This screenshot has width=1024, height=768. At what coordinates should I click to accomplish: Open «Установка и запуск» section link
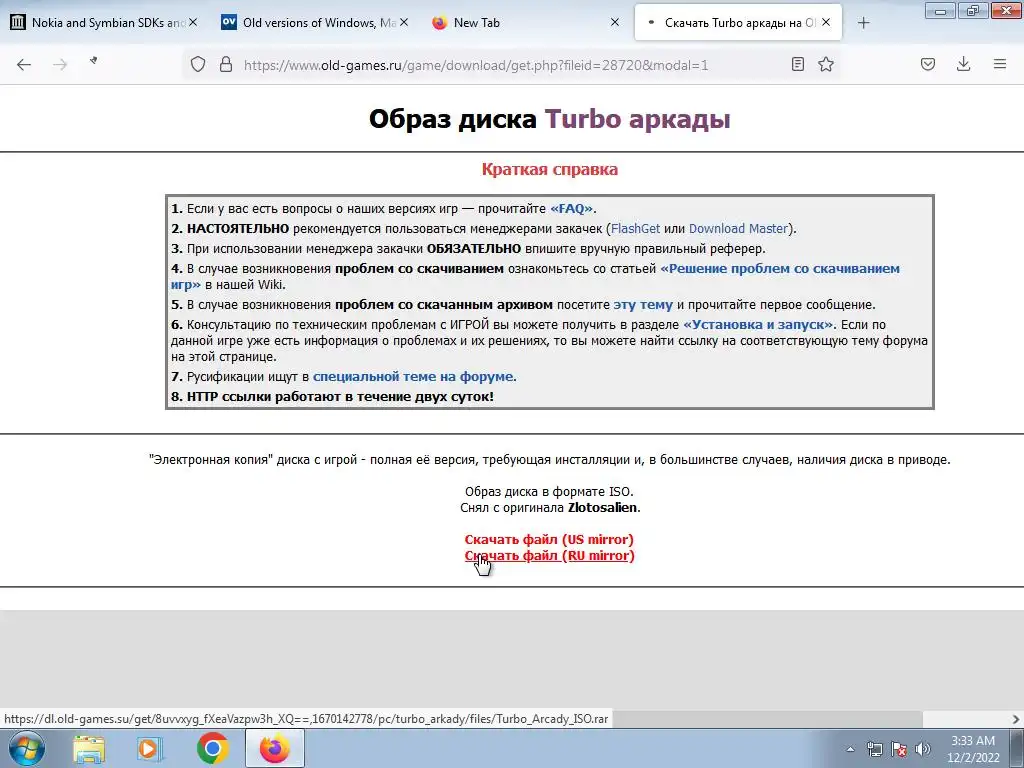[x=758, y=325]
